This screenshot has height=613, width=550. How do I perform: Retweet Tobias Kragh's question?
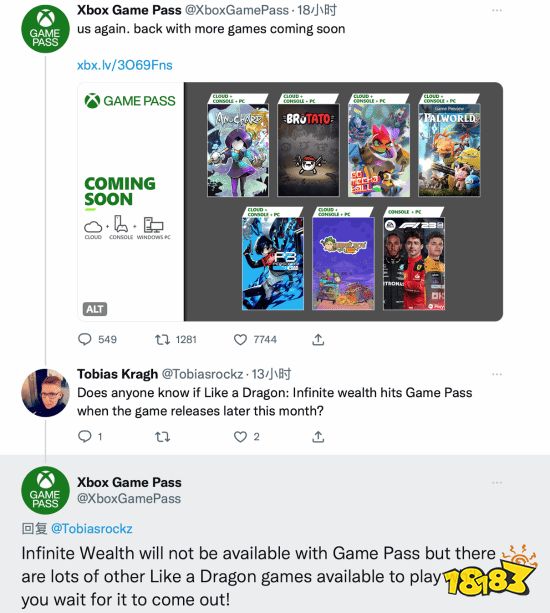[162, 436]
